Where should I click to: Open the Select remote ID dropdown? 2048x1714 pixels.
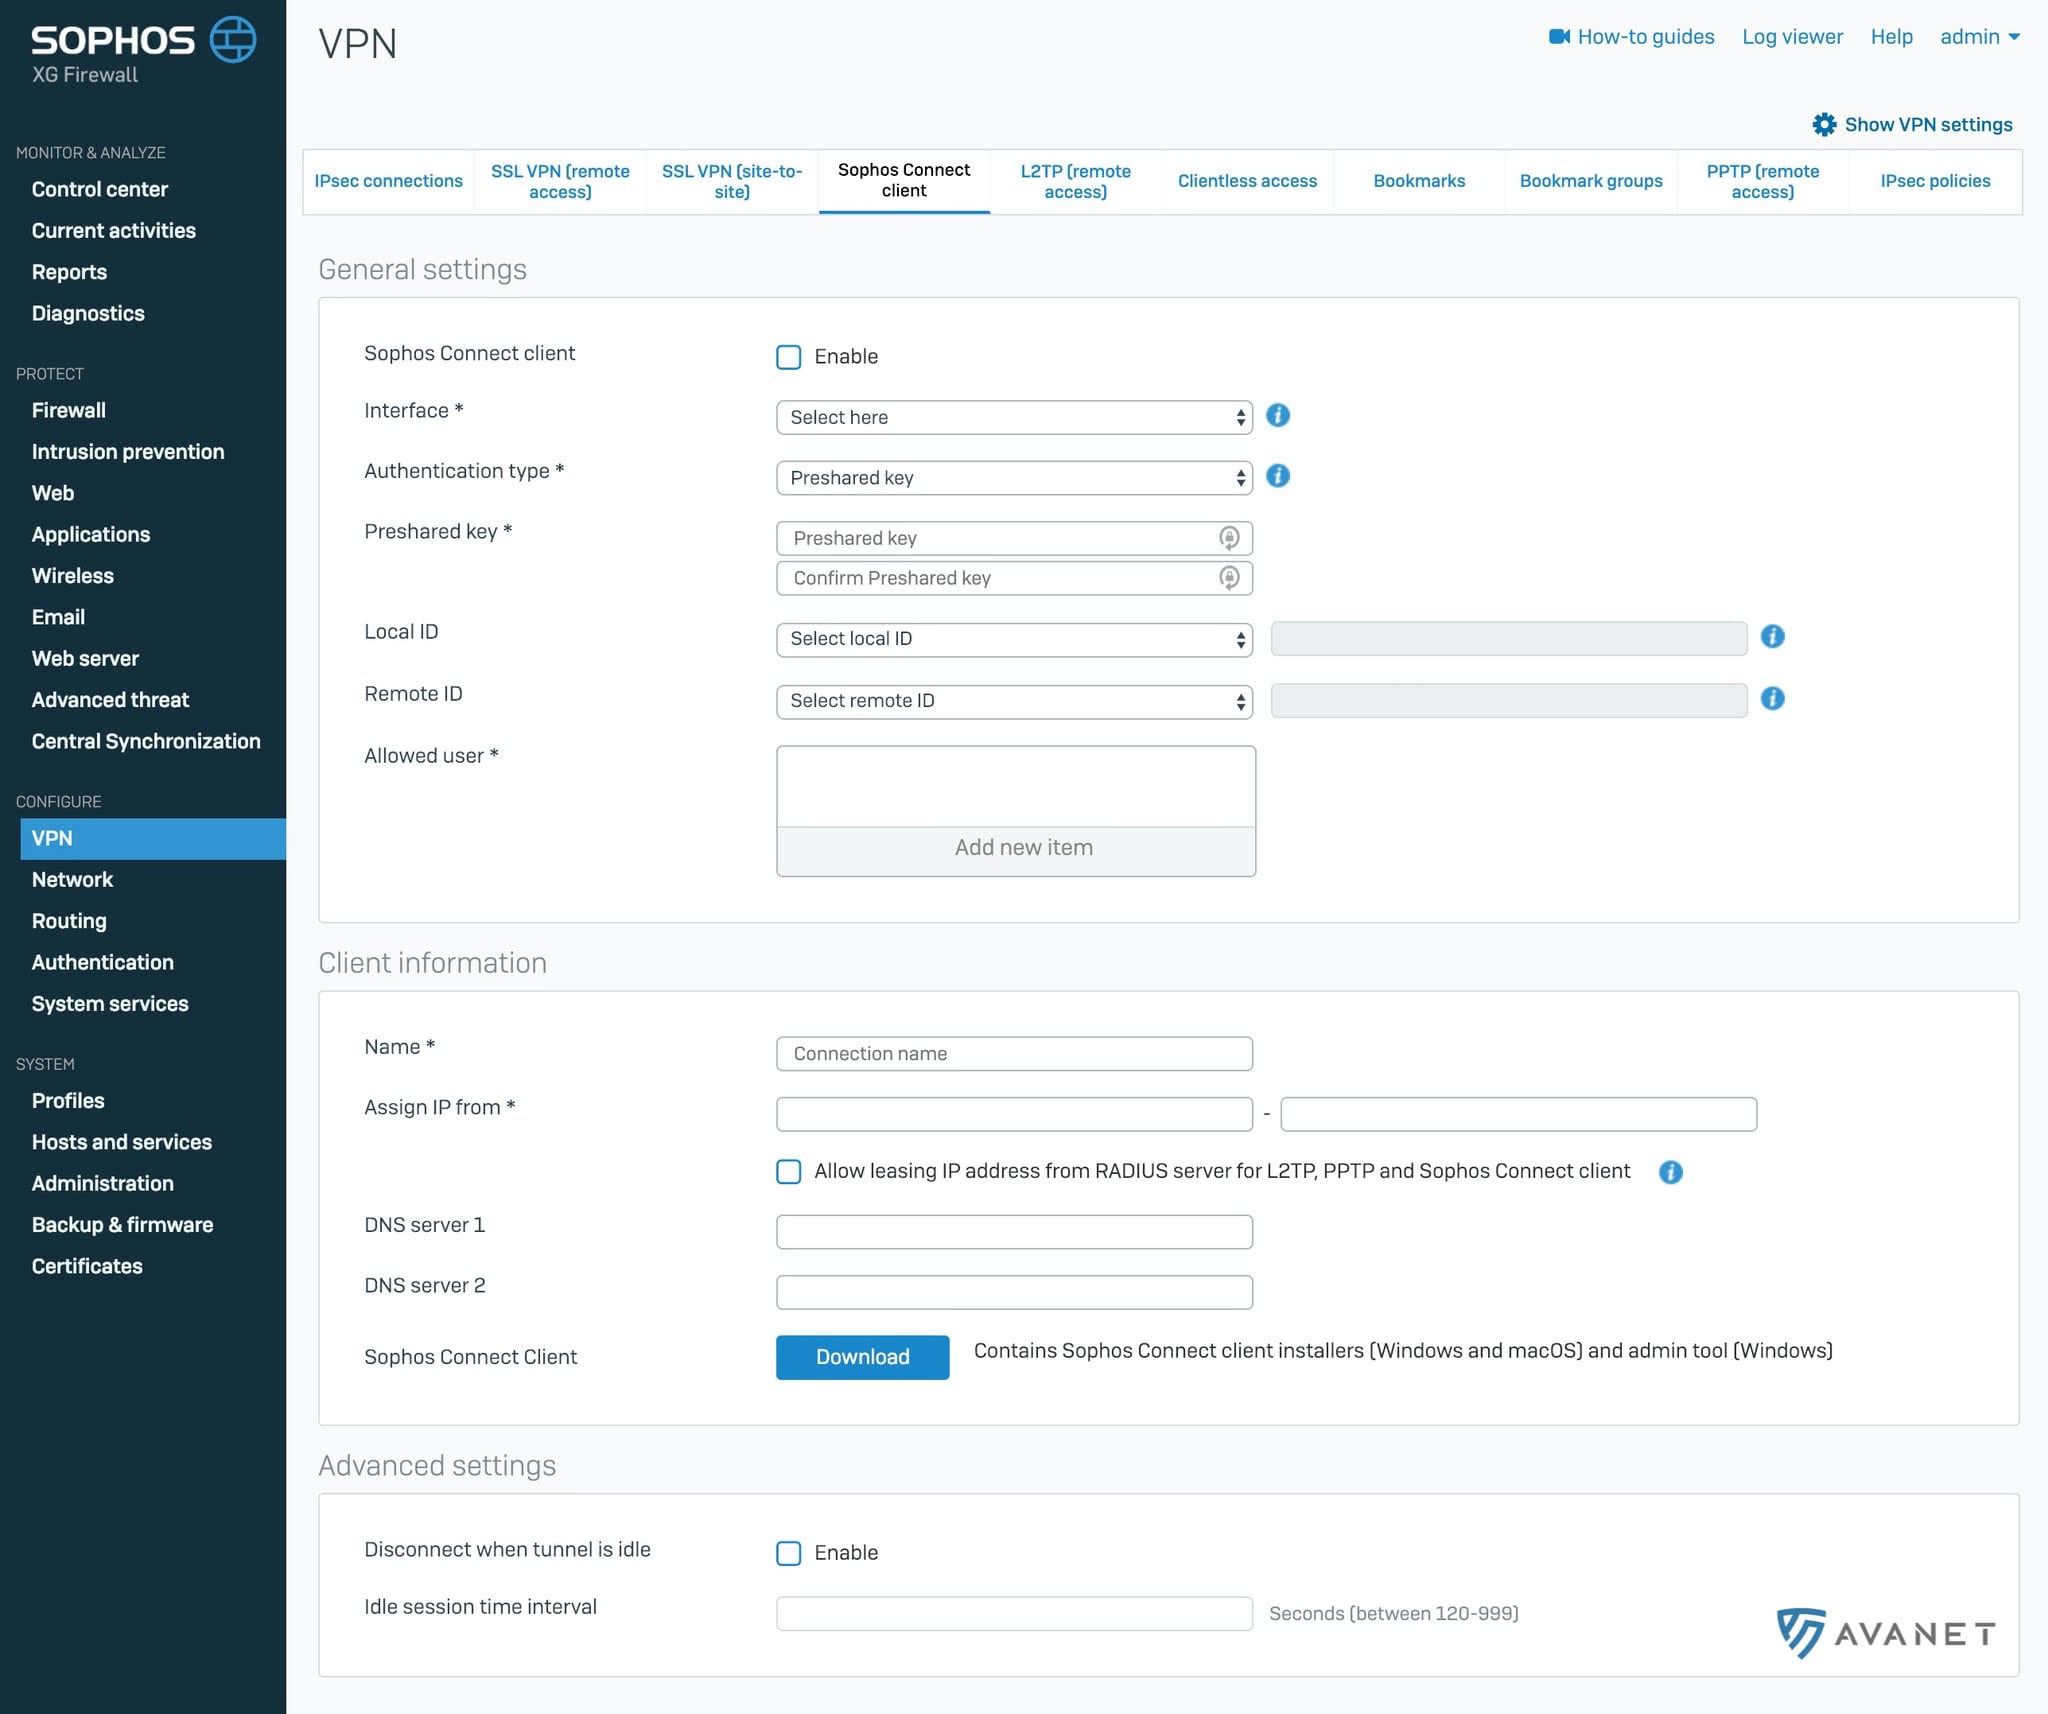pos(1014,701)
